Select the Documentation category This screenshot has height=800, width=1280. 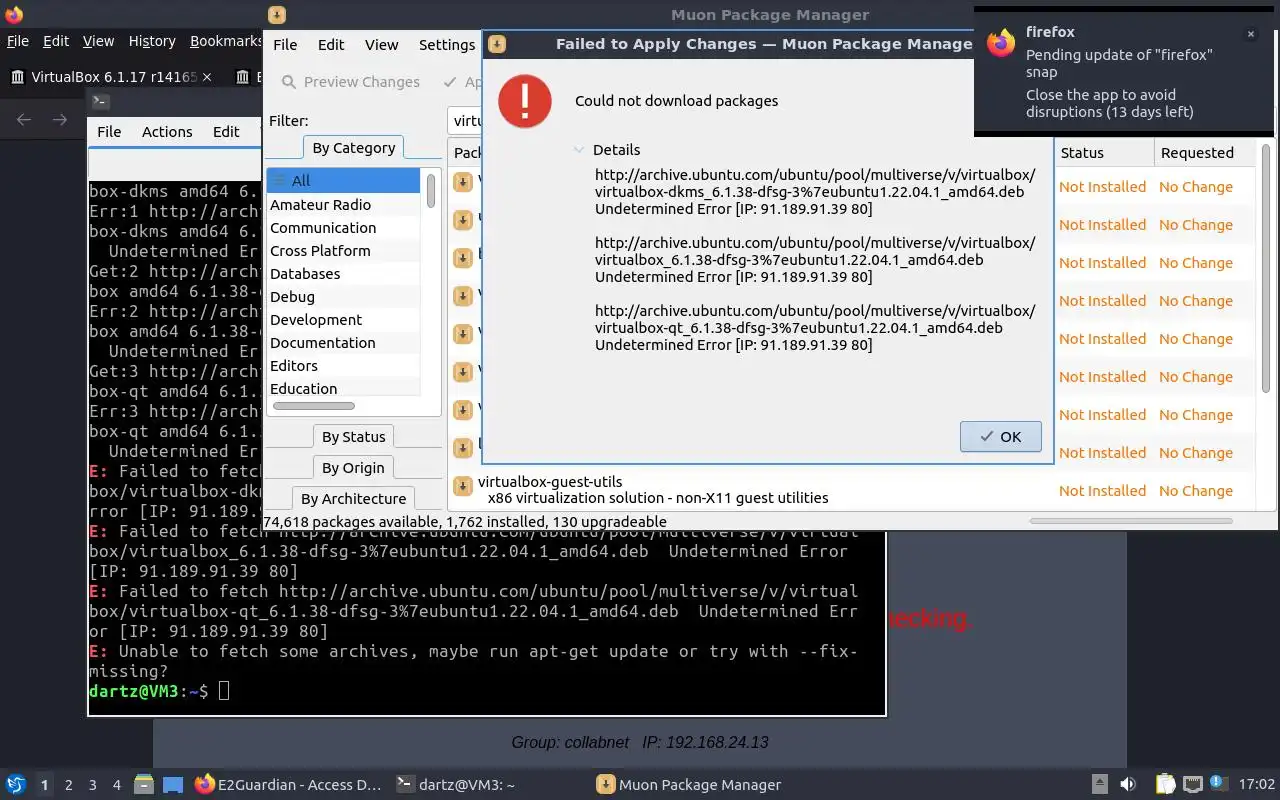(x=344, y=343)
